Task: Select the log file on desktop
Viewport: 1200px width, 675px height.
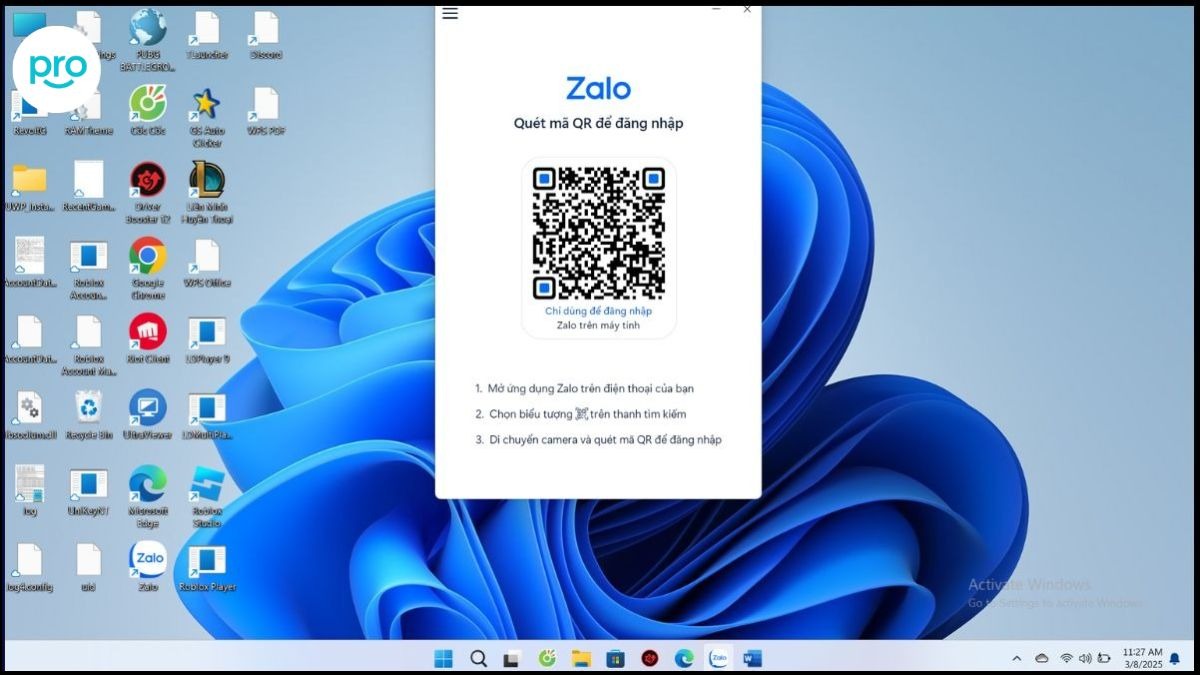Action: (x=30, y=492)
